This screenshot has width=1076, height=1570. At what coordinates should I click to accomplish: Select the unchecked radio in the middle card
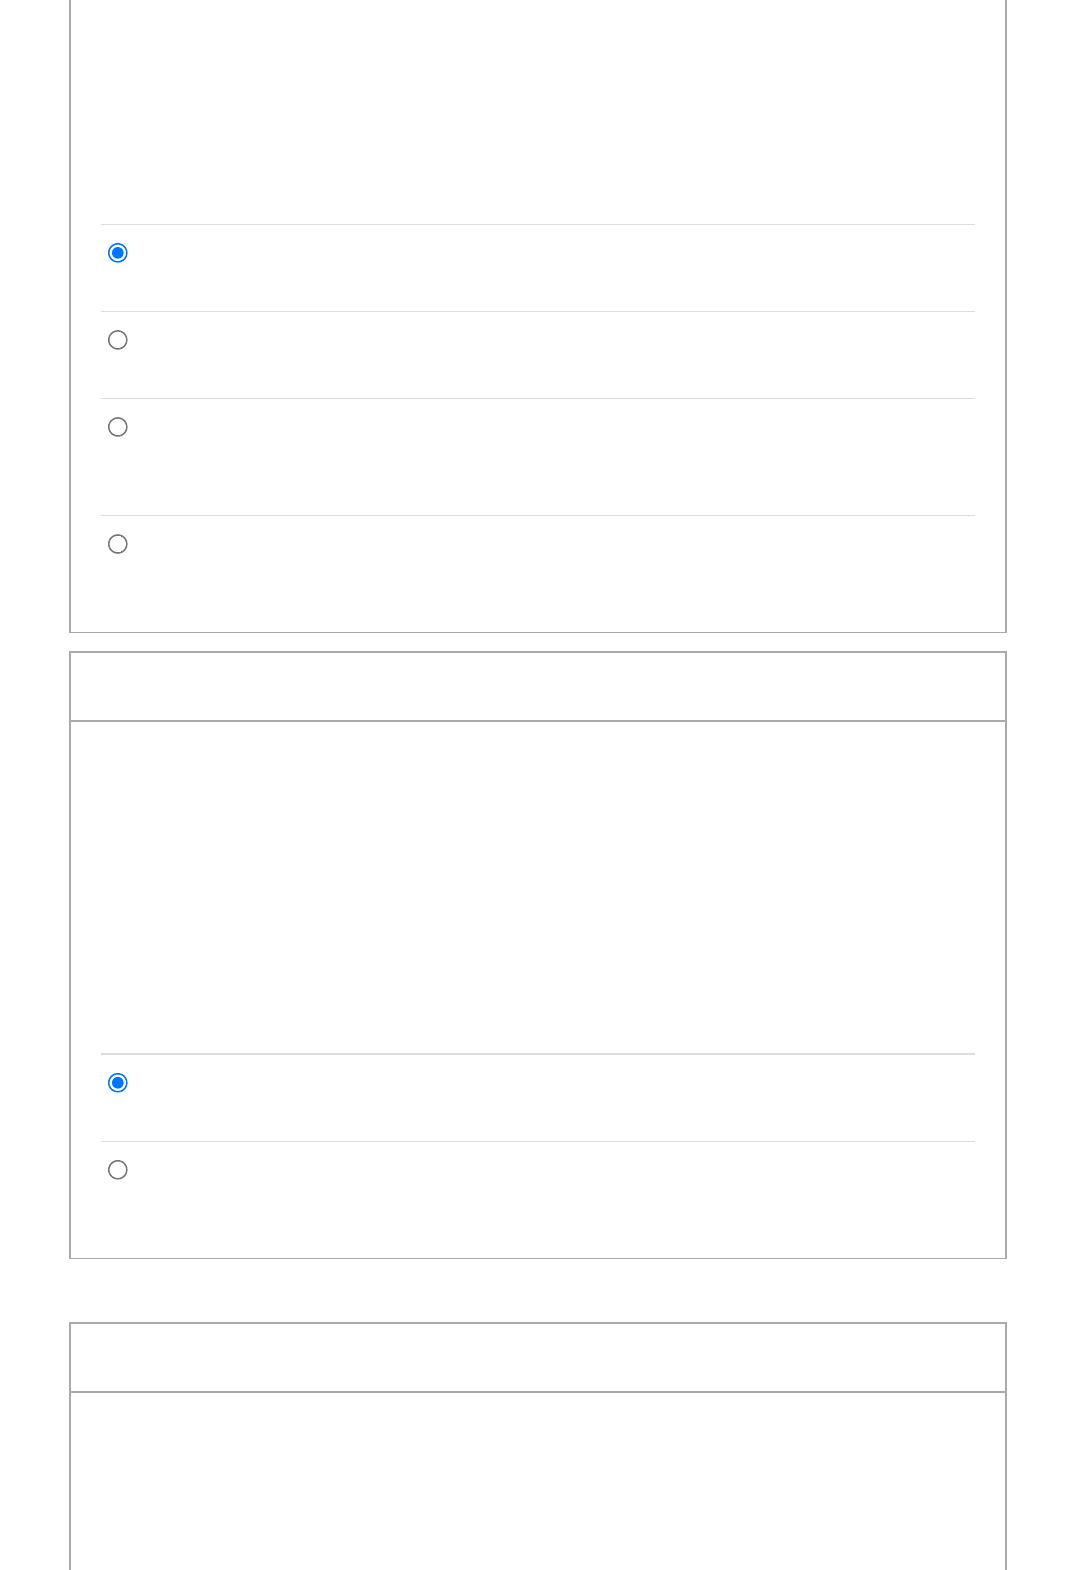click(118, 1170)
